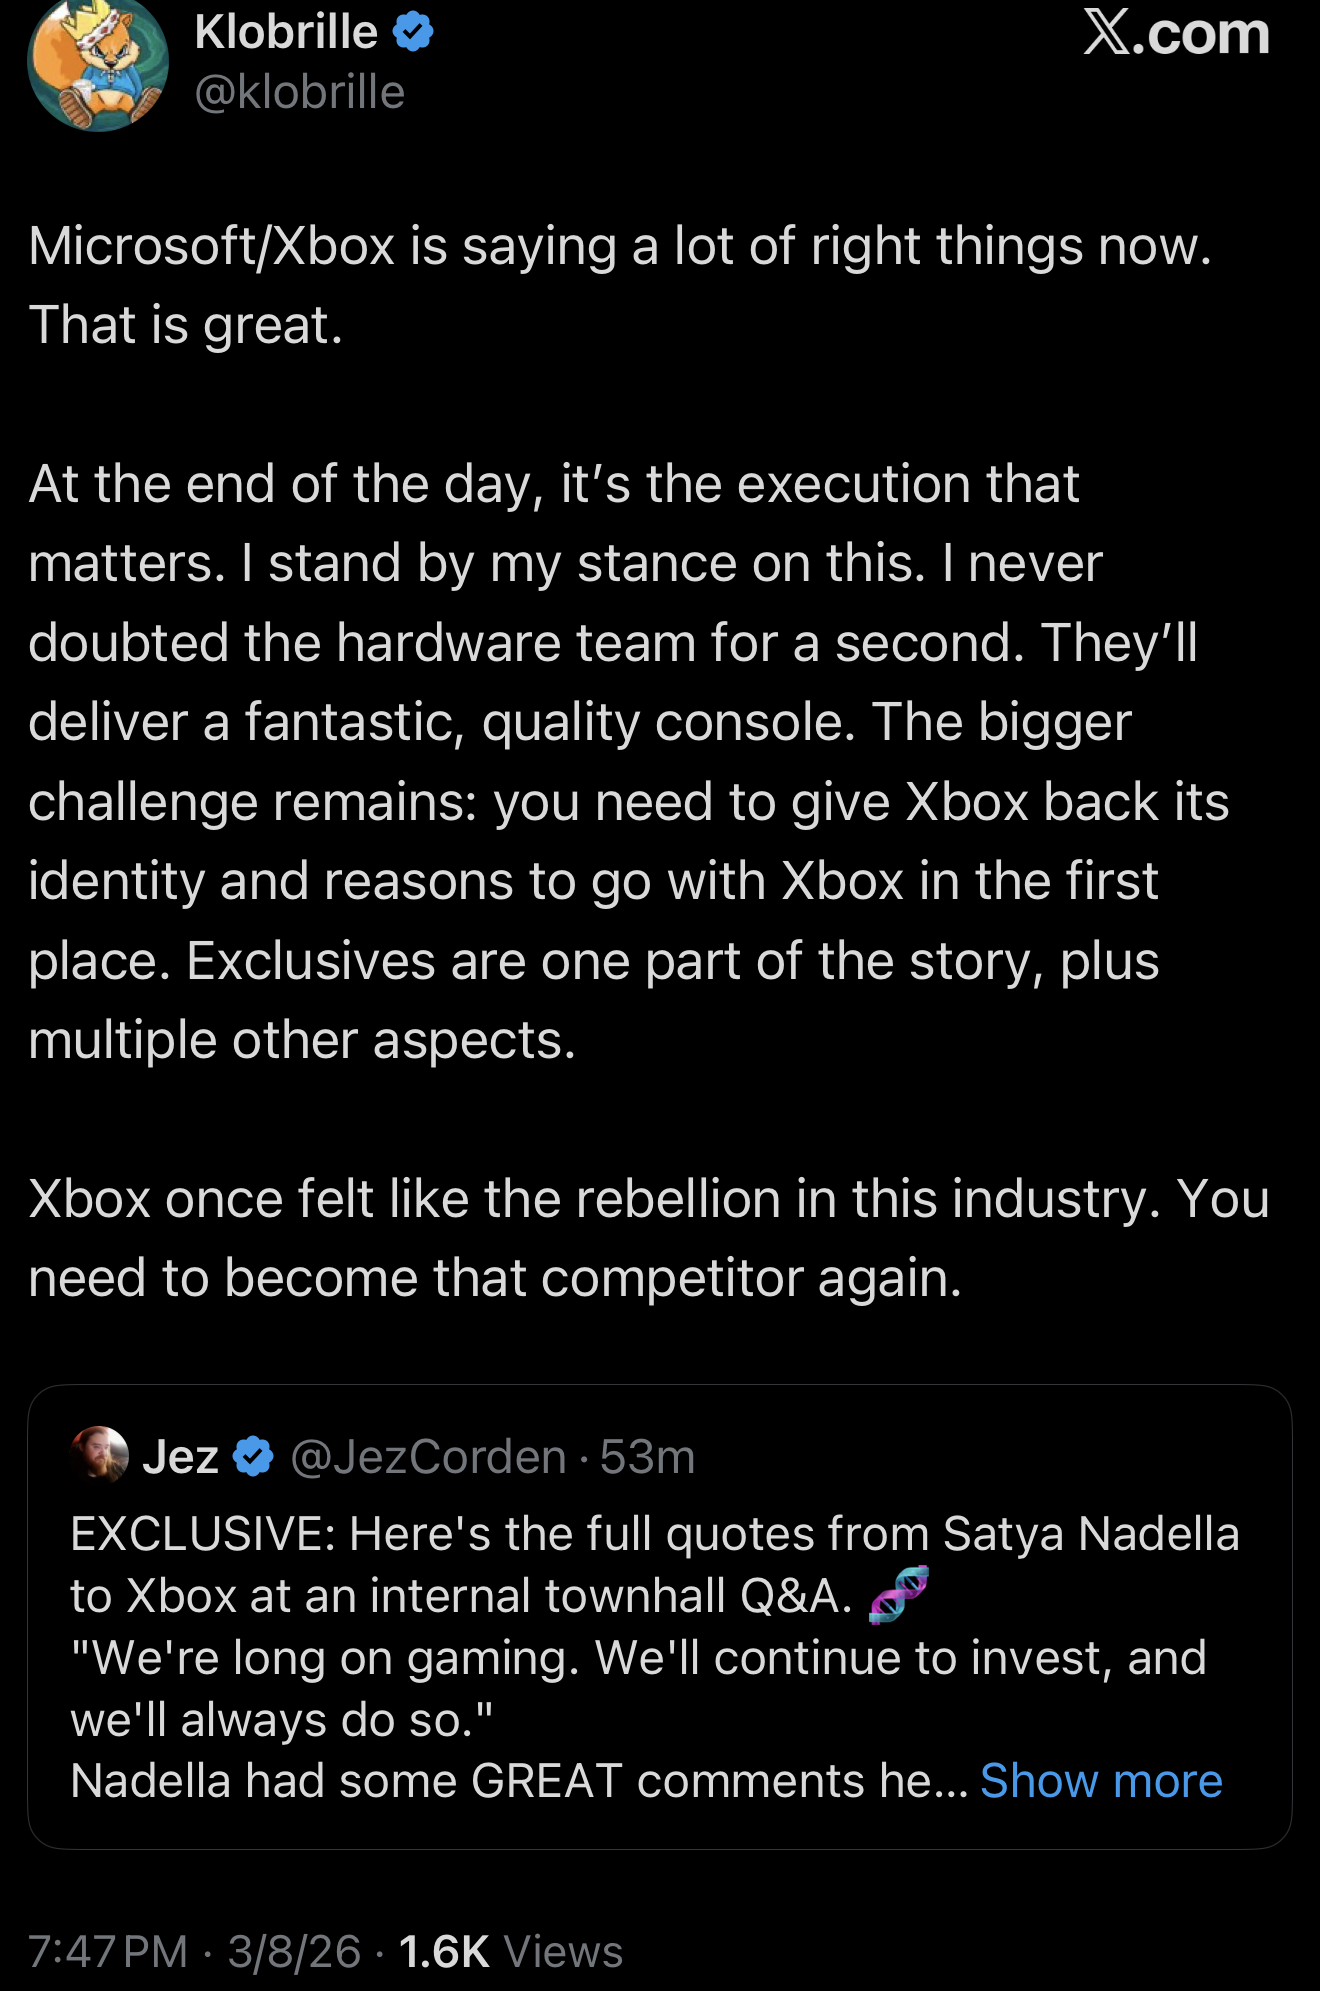Image resolution: width=1320 pixels, height=1991 pixels.
Task: Click the "We're long on gaming" quote line
Action: (638, 1658)
